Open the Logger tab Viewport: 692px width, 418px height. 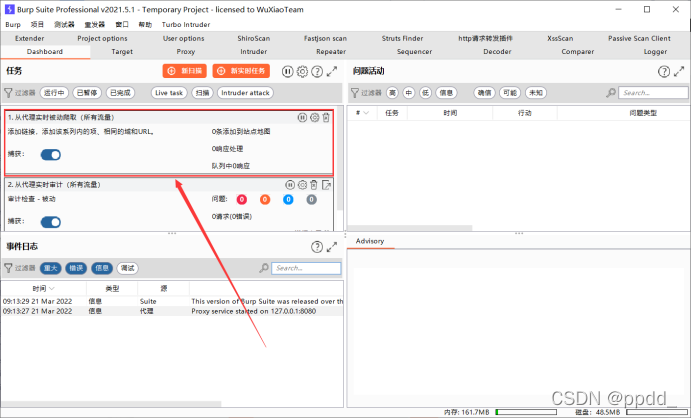[655, 52]
